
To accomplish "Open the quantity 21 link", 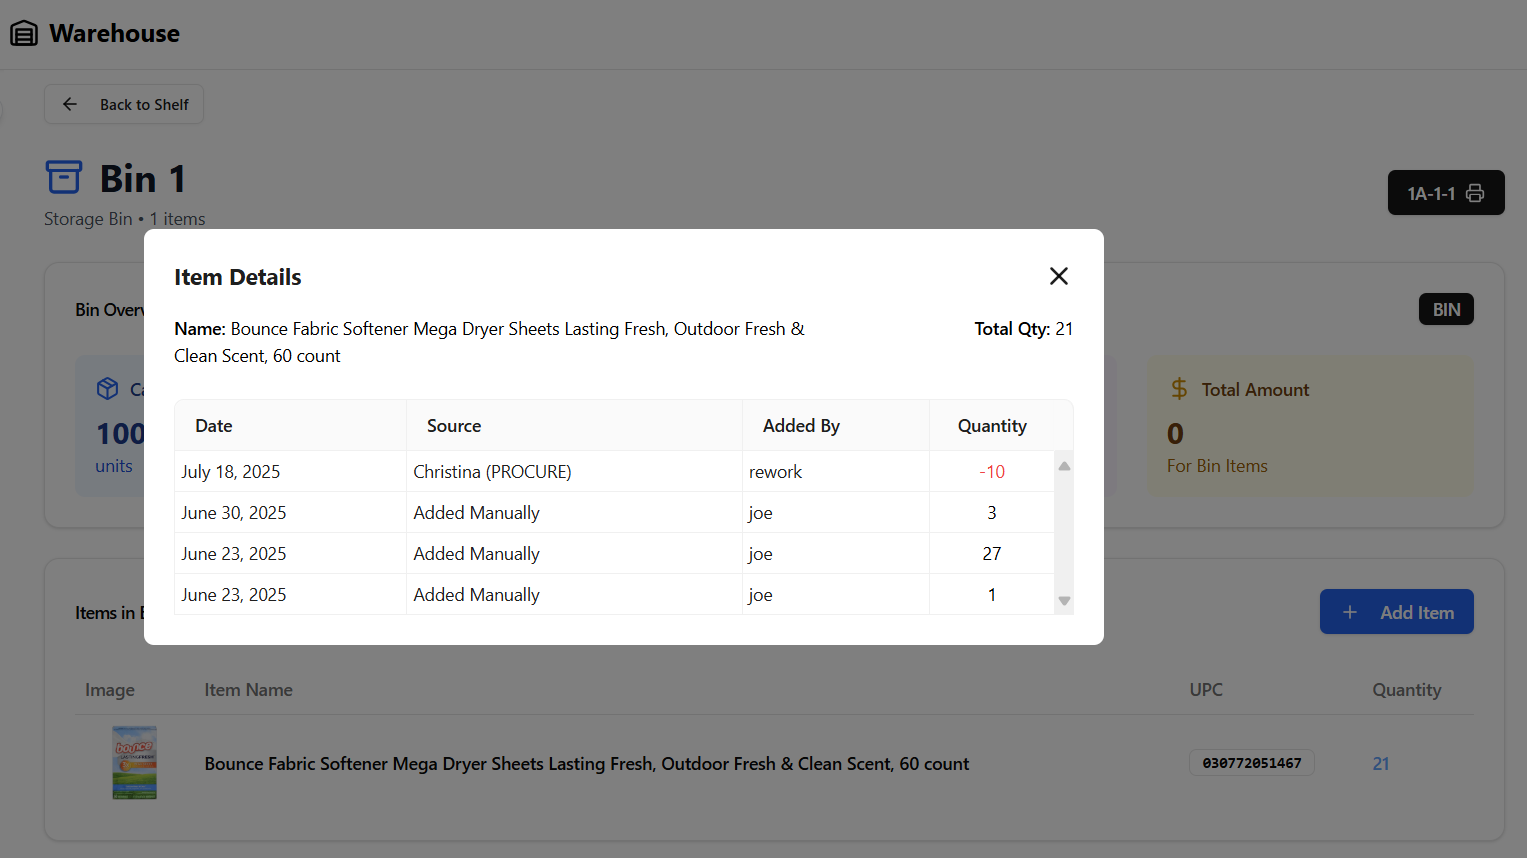I will pyautogui.click(x=1381, y=764).
